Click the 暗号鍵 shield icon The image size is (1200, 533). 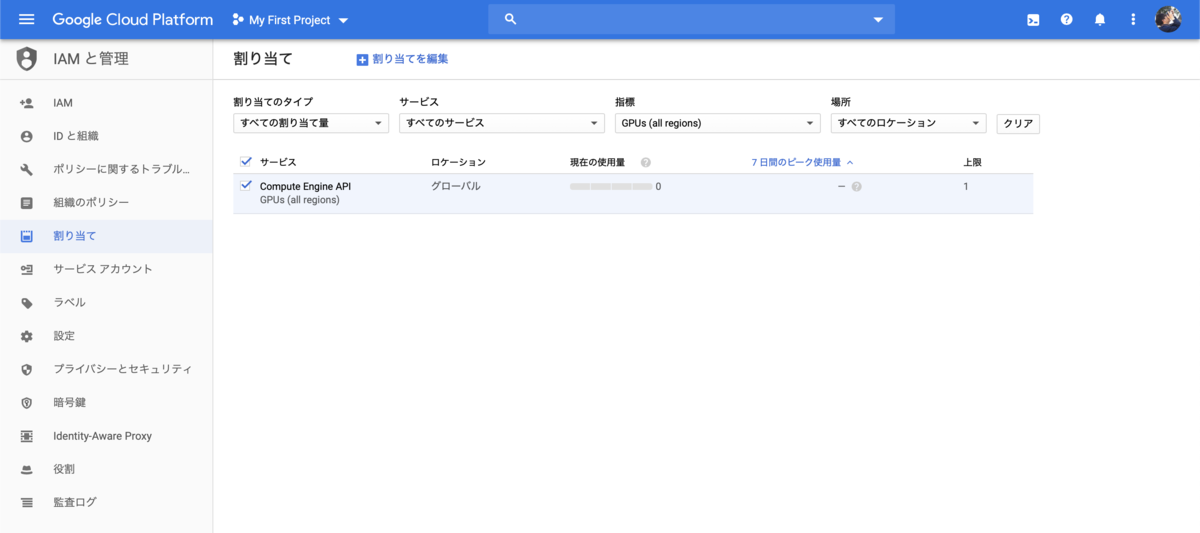click(x=27, y=403)
